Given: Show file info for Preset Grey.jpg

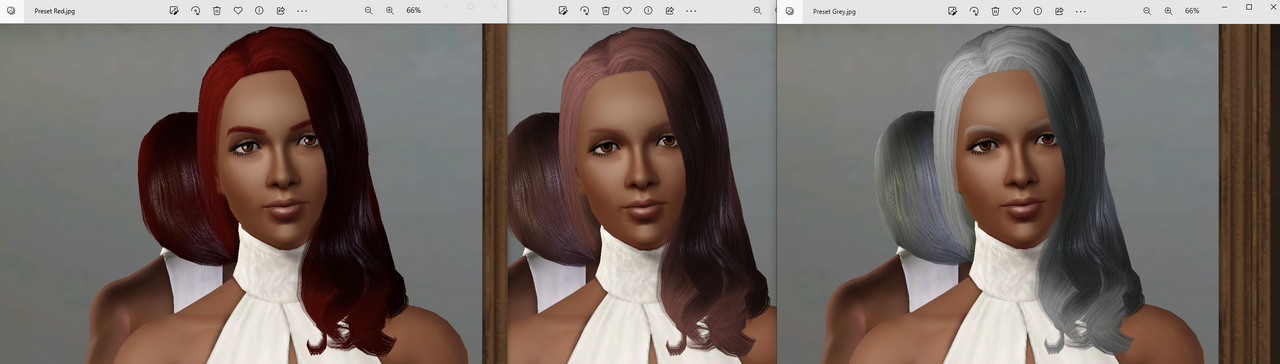Looking at the screenshot, I should [x=1037, y=10].
